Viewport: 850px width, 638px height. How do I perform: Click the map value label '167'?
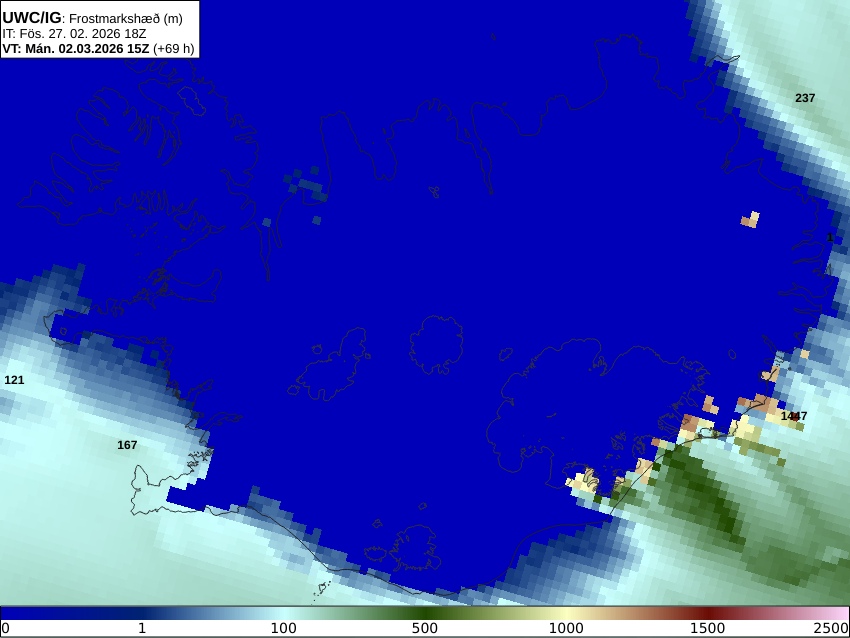(127, 445)
